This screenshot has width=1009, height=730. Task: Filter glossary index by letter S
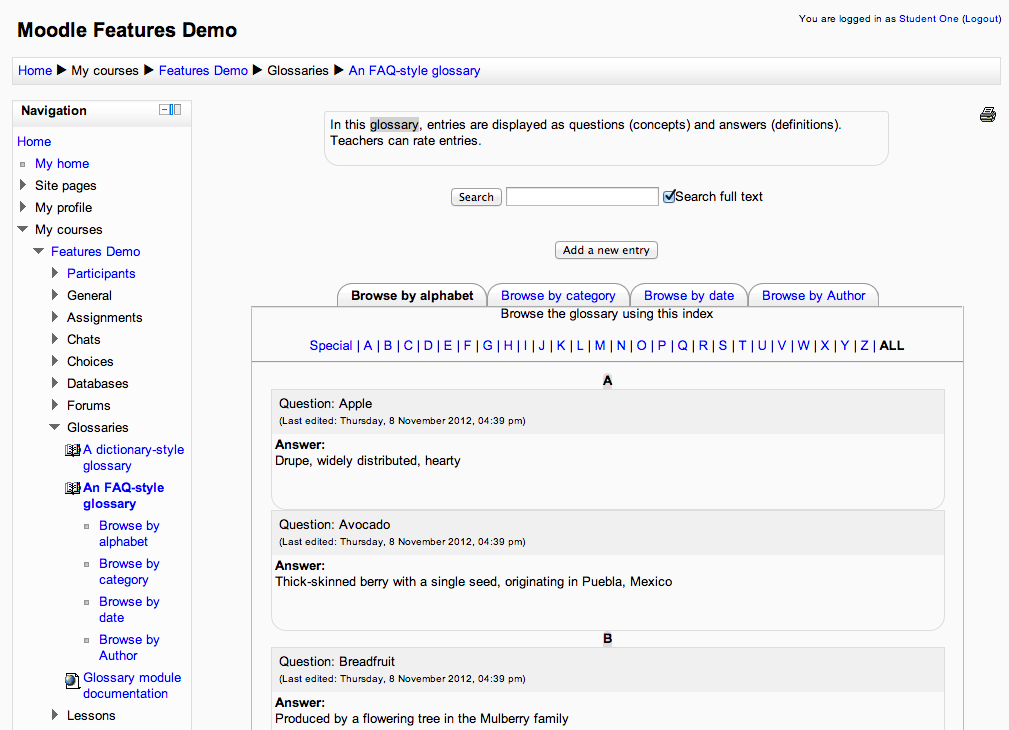pyautogui.click(x=723, y=346)
